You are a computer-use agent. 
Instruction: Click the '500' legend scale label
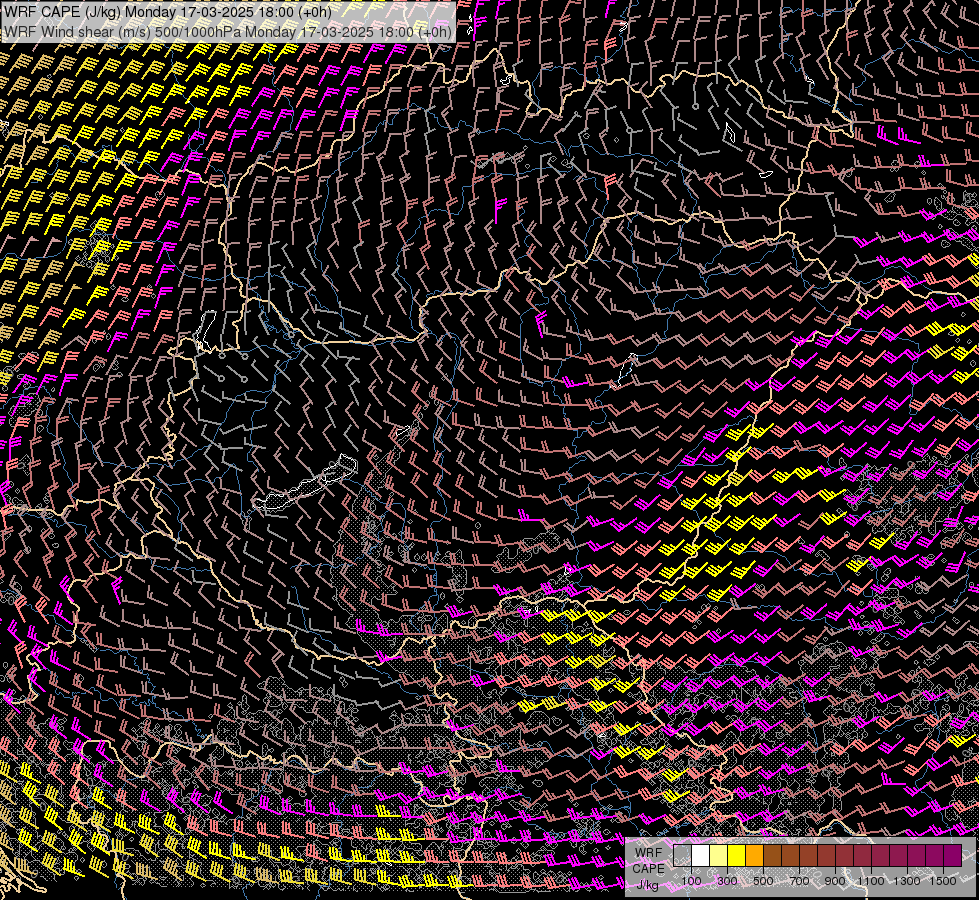(x=763, y=881)
